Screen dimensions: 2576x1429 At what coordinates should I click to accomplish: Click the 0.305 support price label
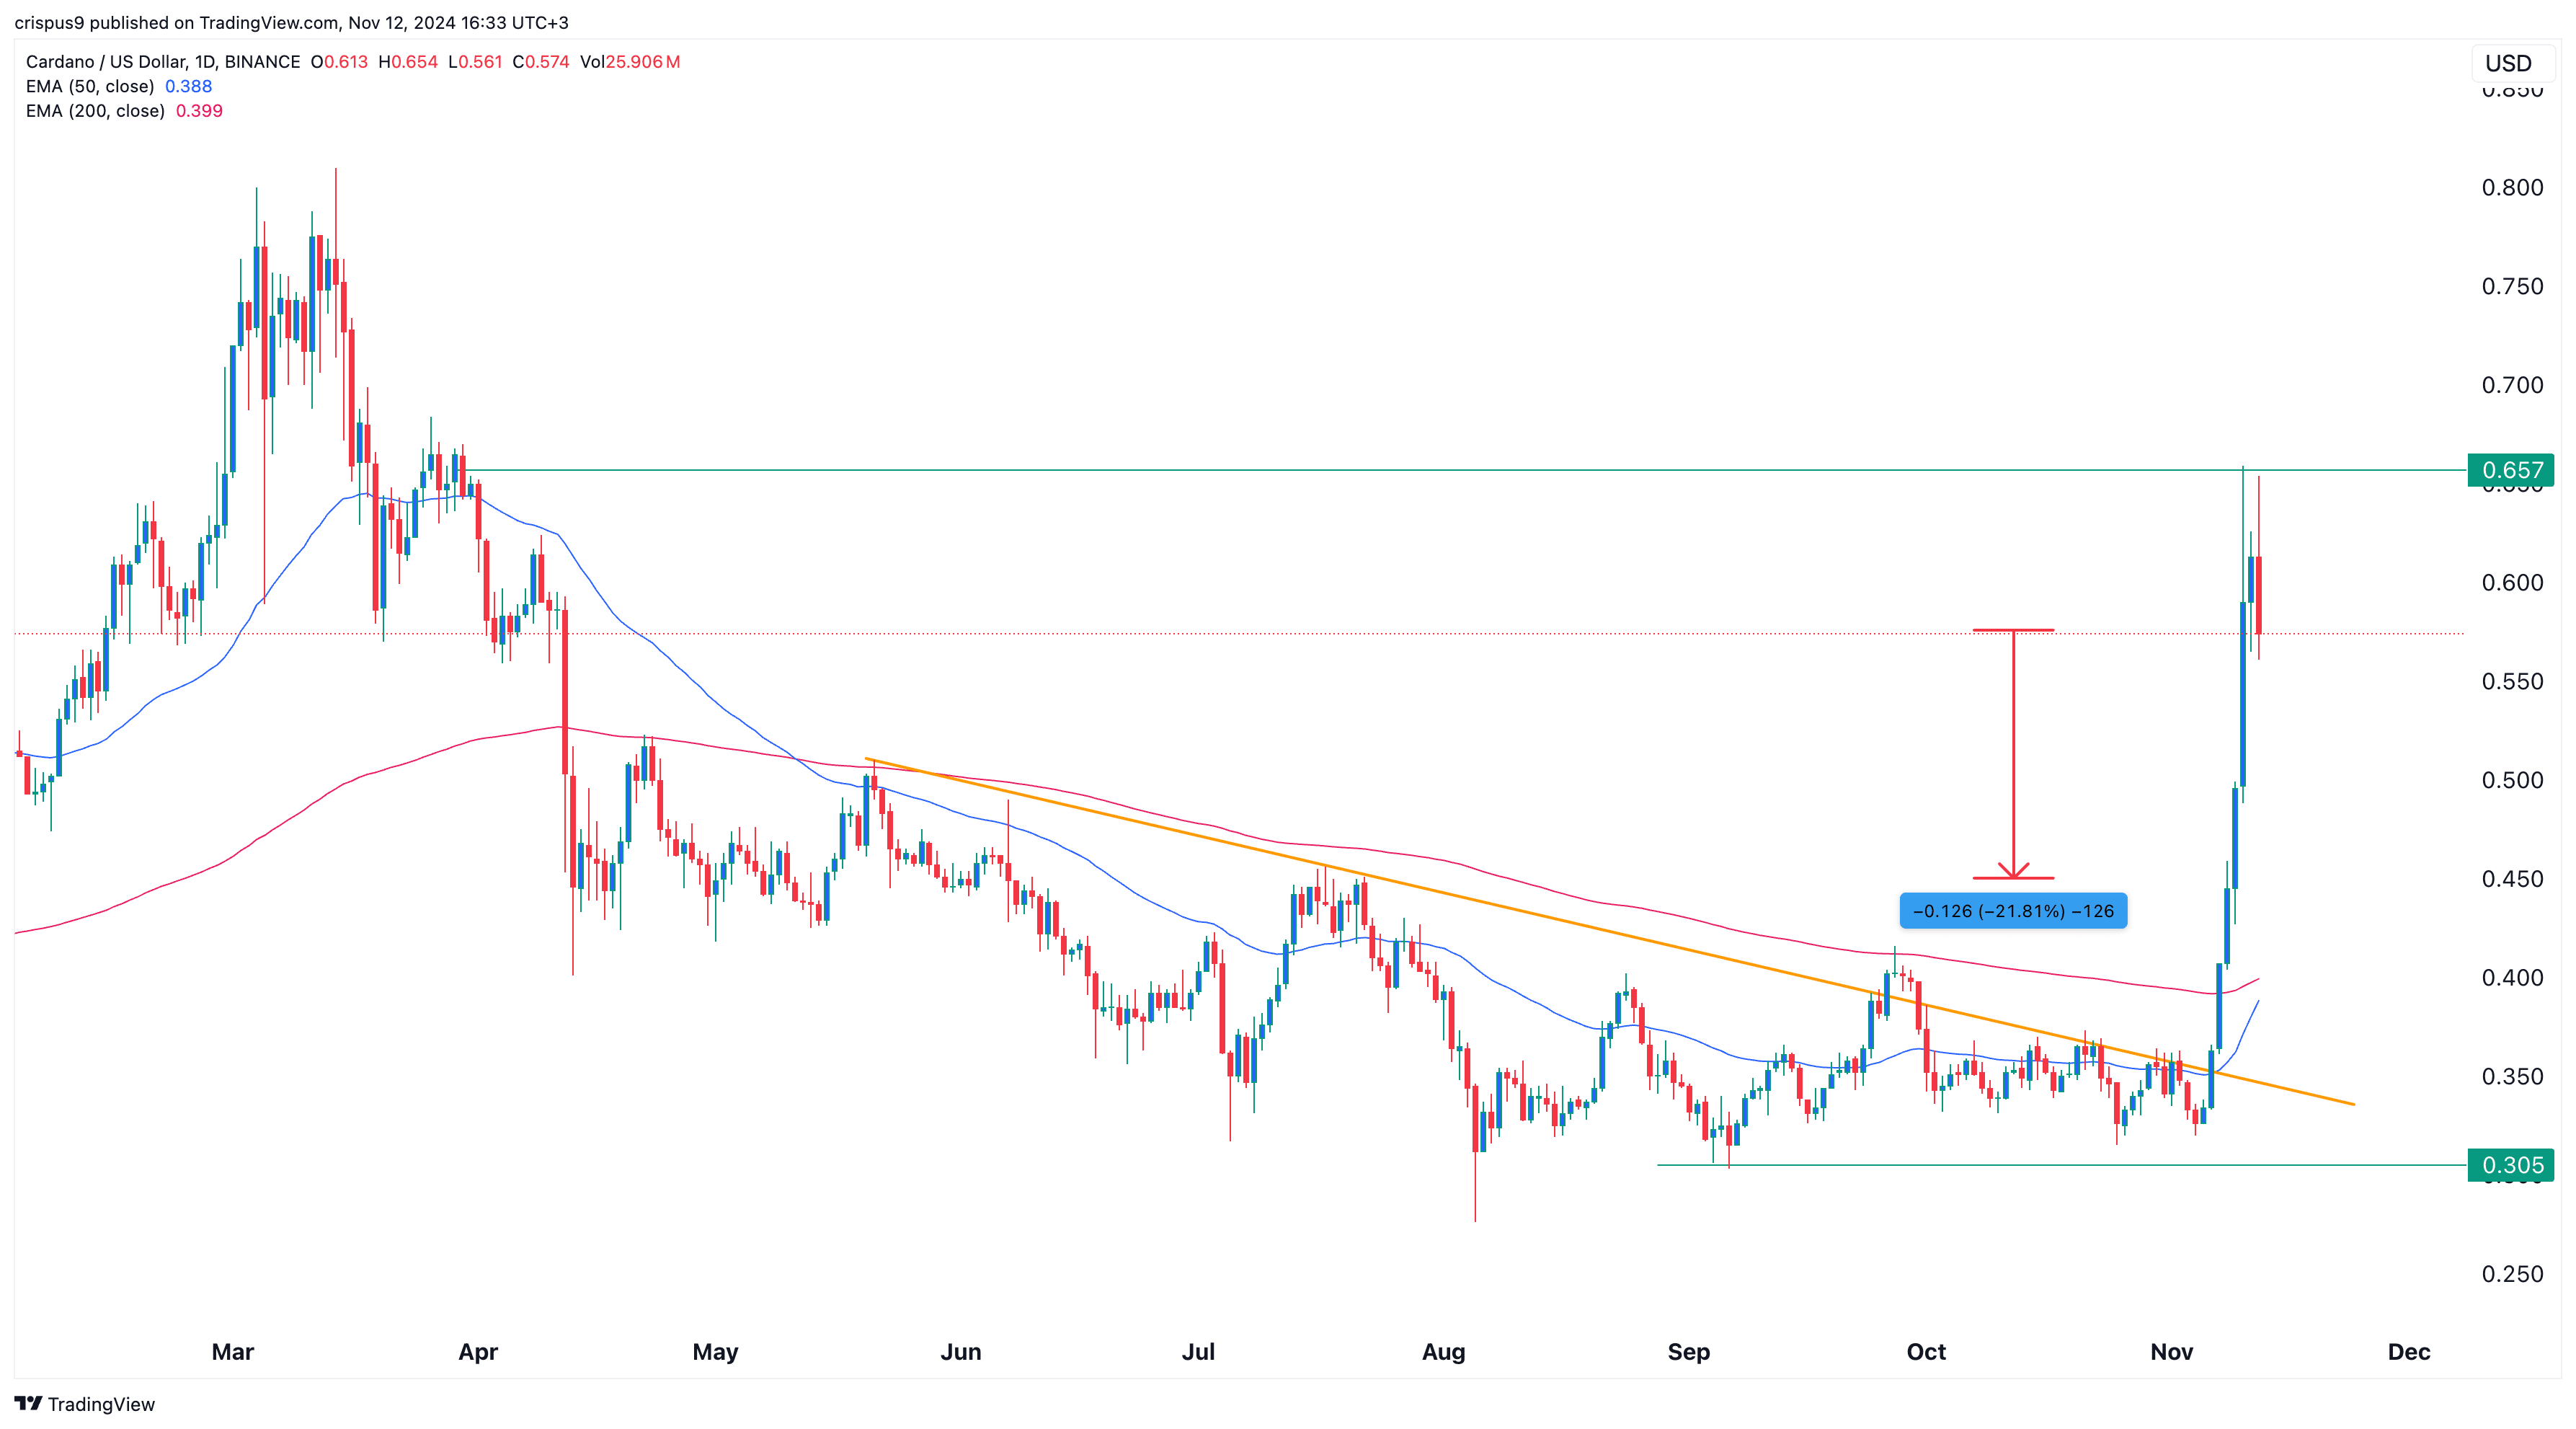click(2511, 1165)
